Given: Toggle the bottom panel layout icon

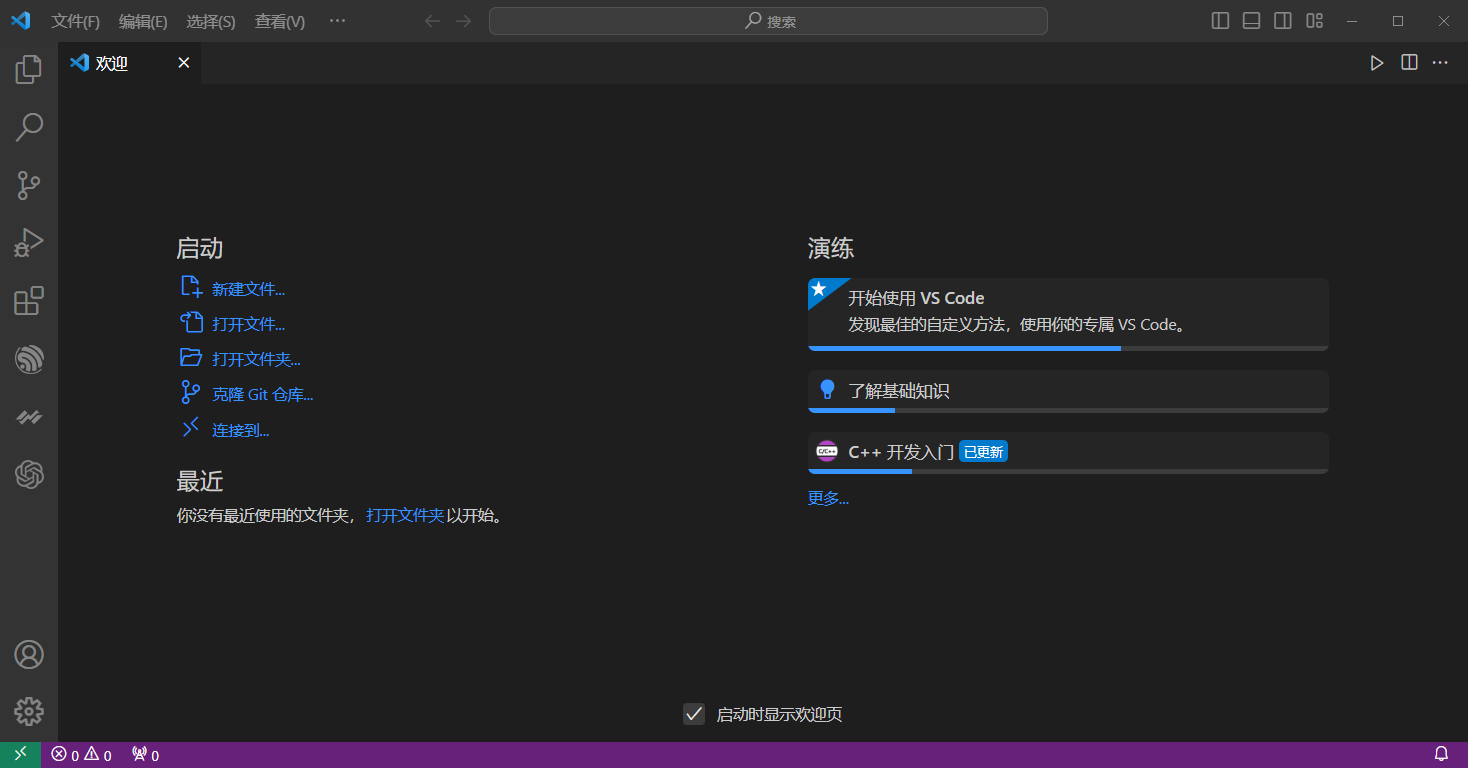Looking at the screenshot, I should point(1251,21).
